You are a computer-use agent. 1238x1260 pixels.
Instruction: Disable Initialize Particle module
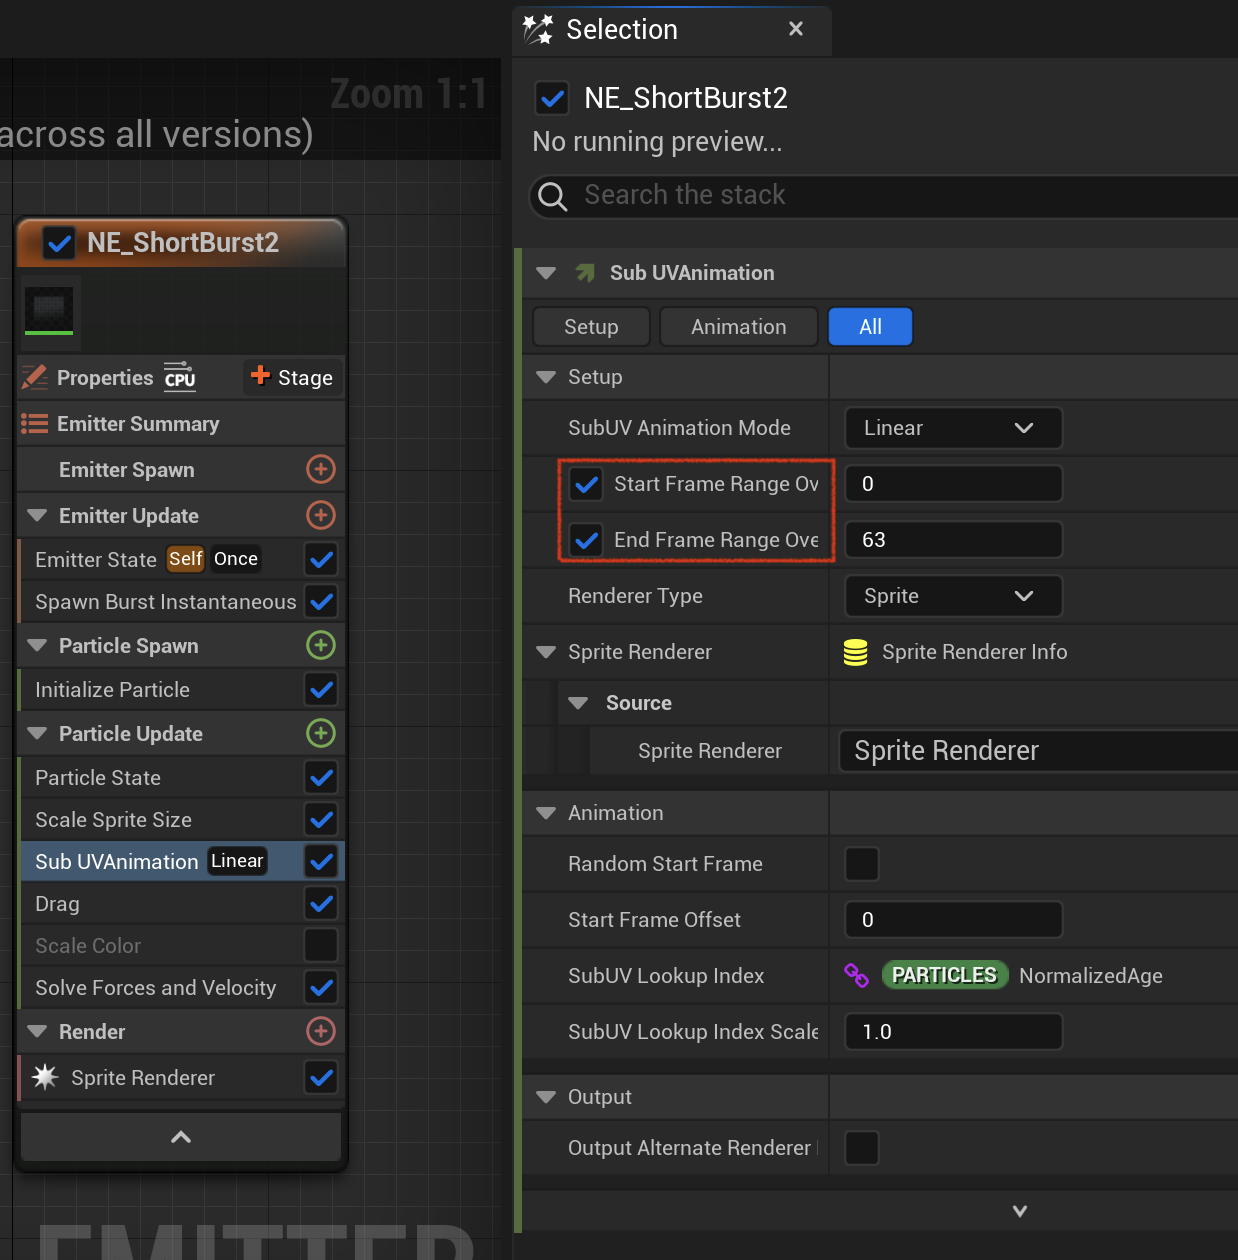[x=321, y=689]
